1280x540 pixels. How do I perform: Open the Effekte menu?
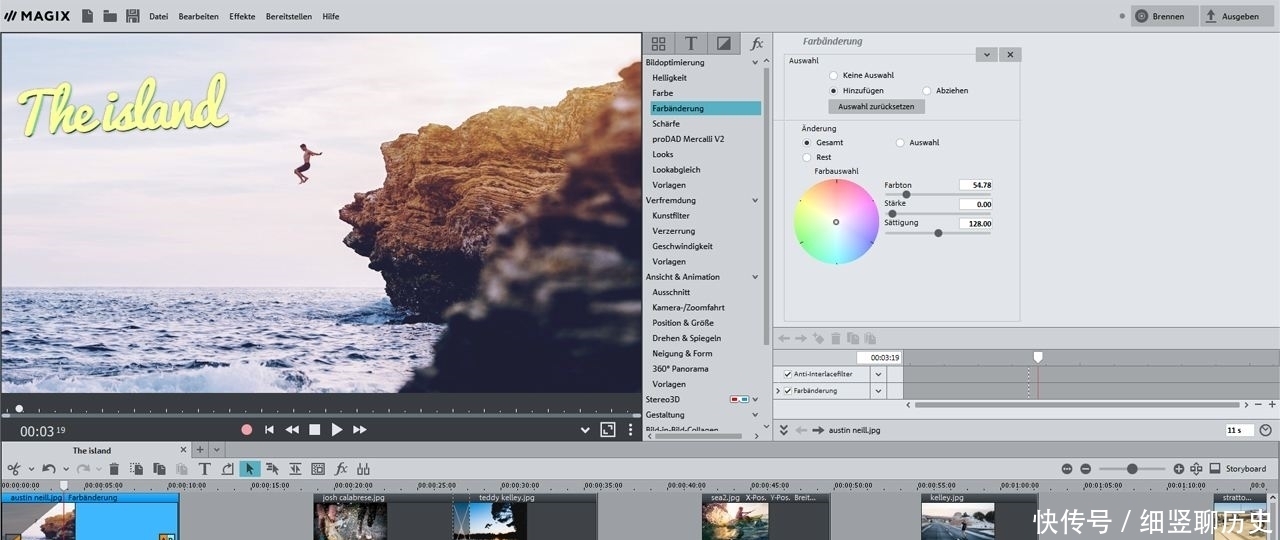click(x=242, y=17)
